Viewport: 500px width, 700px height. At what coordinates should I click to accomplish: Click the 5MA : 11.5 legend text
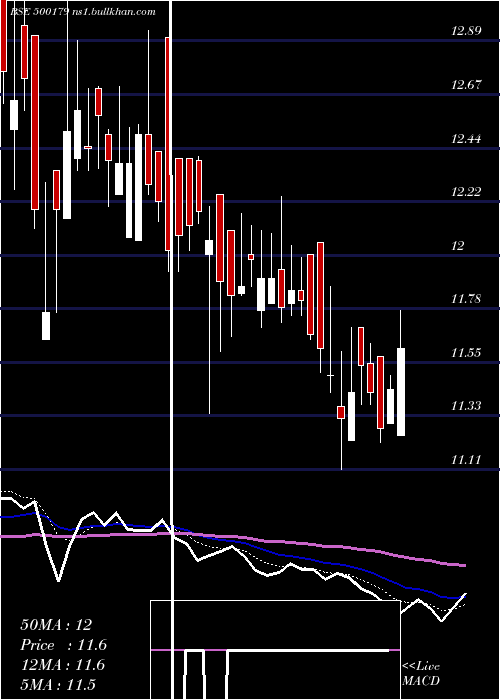pos(58,684)
